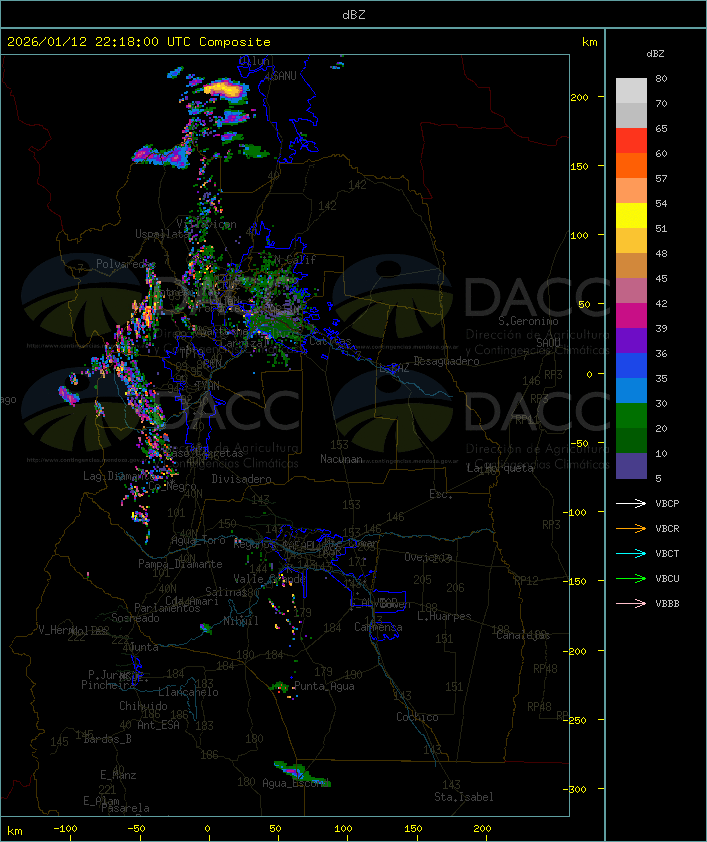Viewport: 707px width, 842px height.
Task: Click the green VBCU arrow in the legend
Action: tap(631, 579)
